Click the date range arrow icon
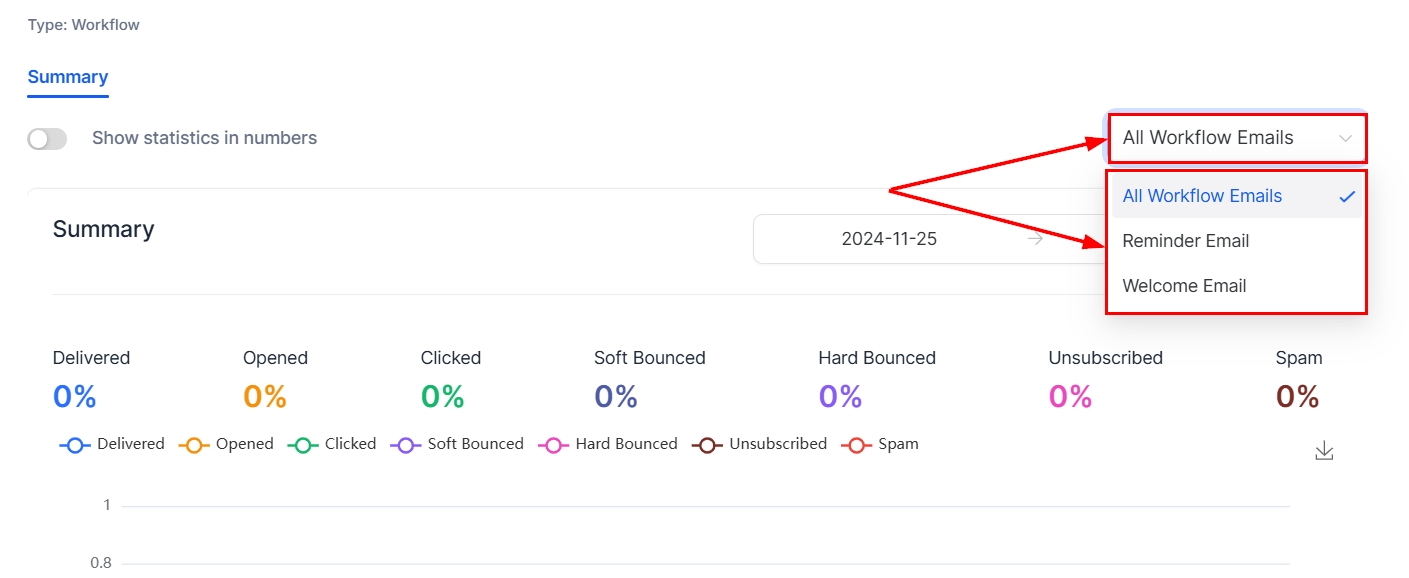 (1036, 239)
